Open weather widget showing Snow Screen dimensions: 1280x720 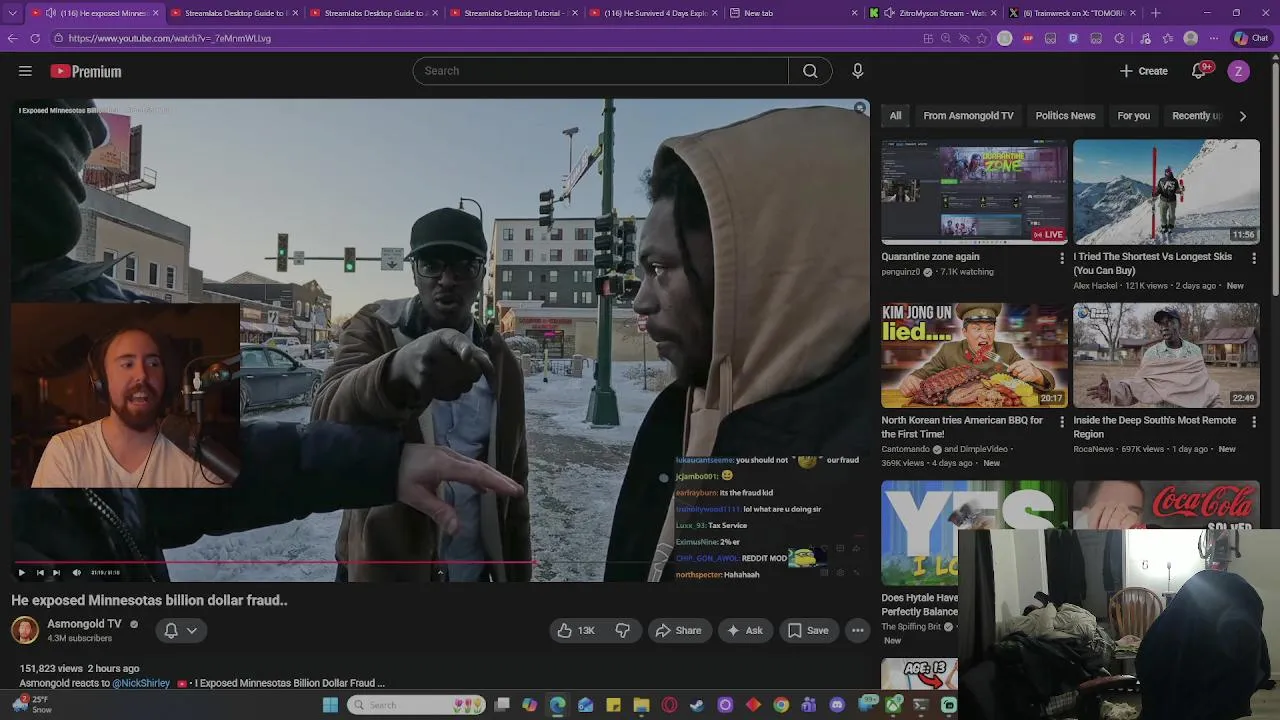click(x=31, y=704)
